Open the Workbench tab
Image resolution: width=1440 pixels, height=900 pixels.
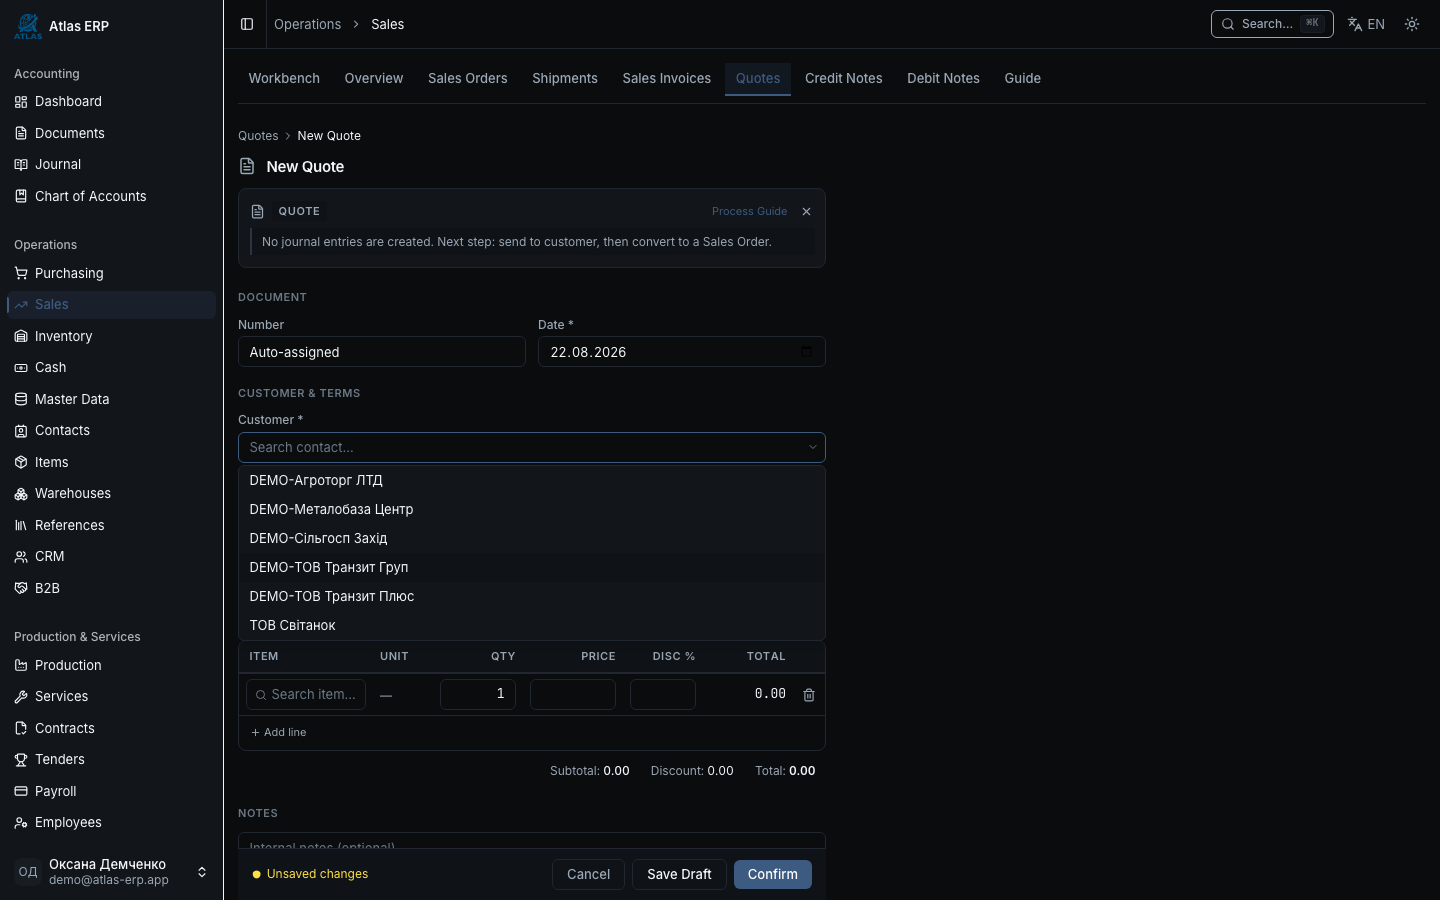284,79
